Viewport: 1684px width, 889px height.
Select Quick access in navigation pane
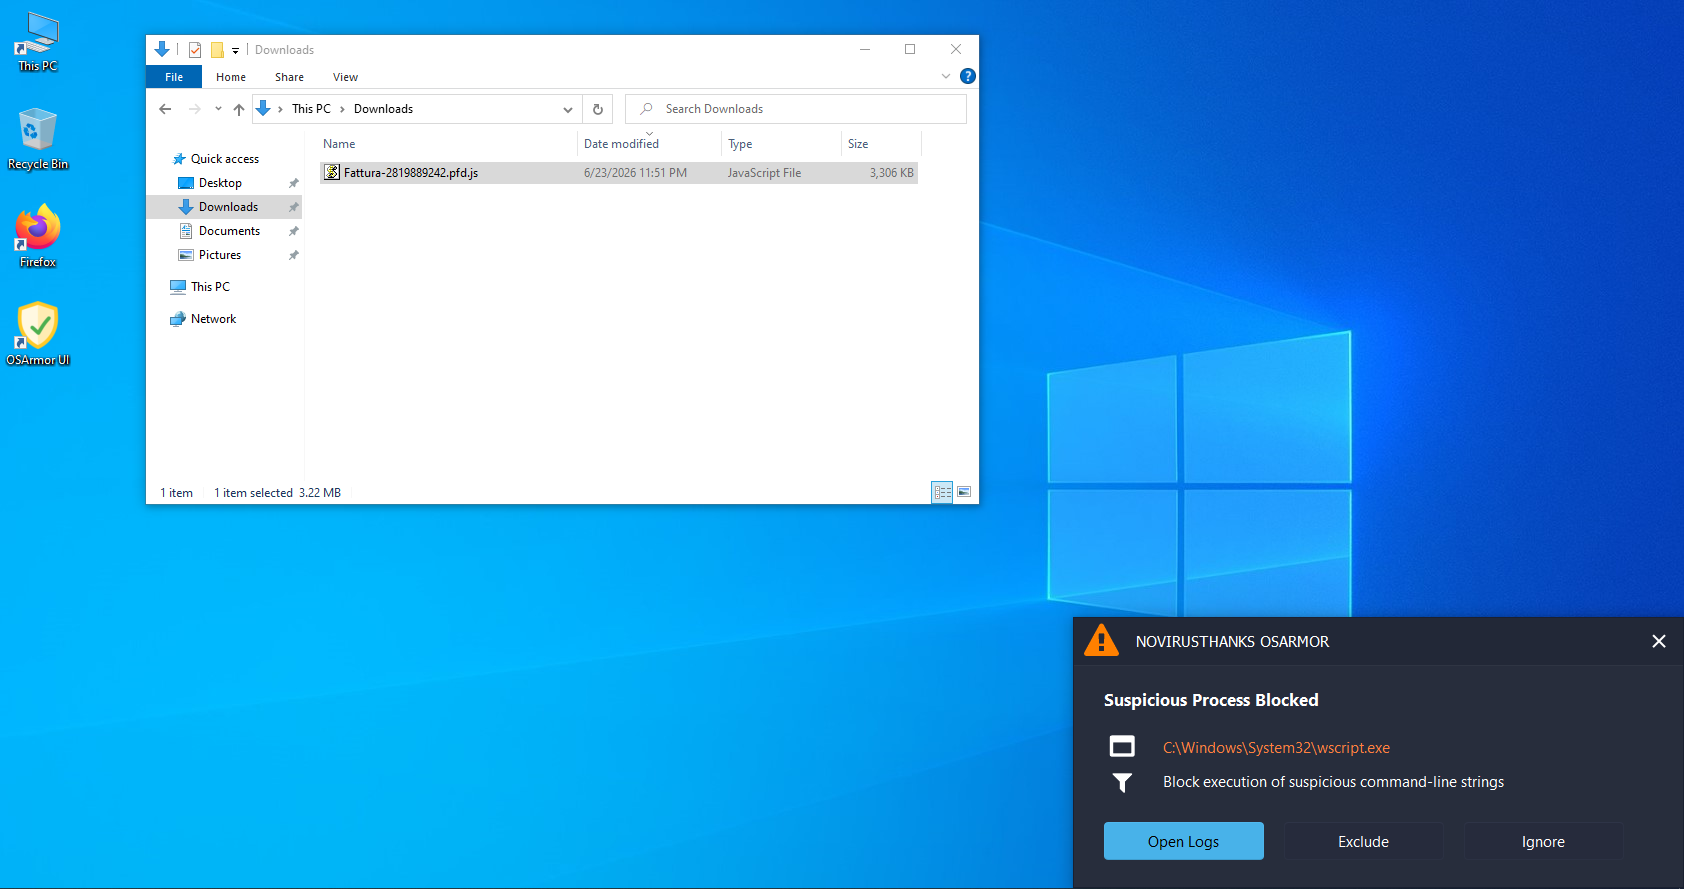[225, 159]
